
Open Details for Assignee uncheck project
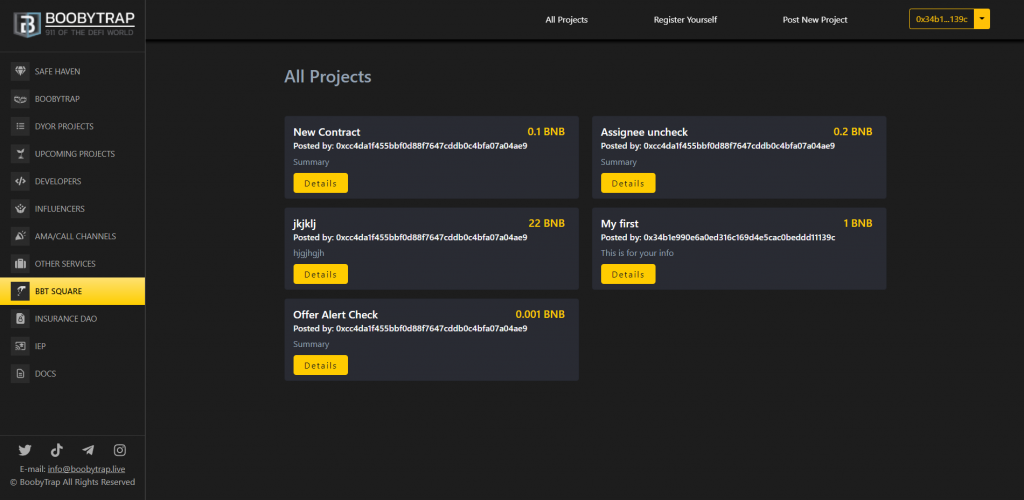[x=628, y=183]
